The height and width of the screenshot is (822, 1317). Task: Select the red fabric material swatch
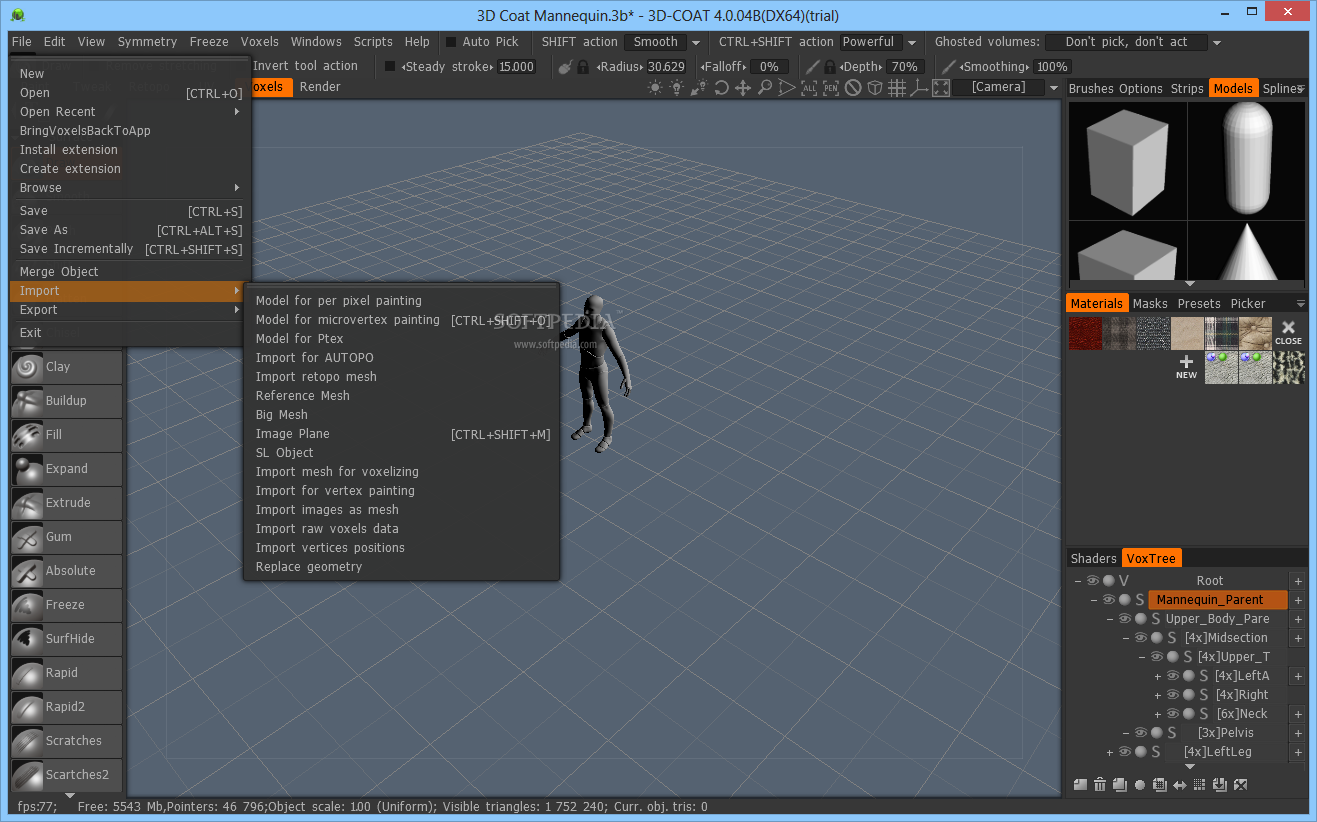pos(1085,333)
